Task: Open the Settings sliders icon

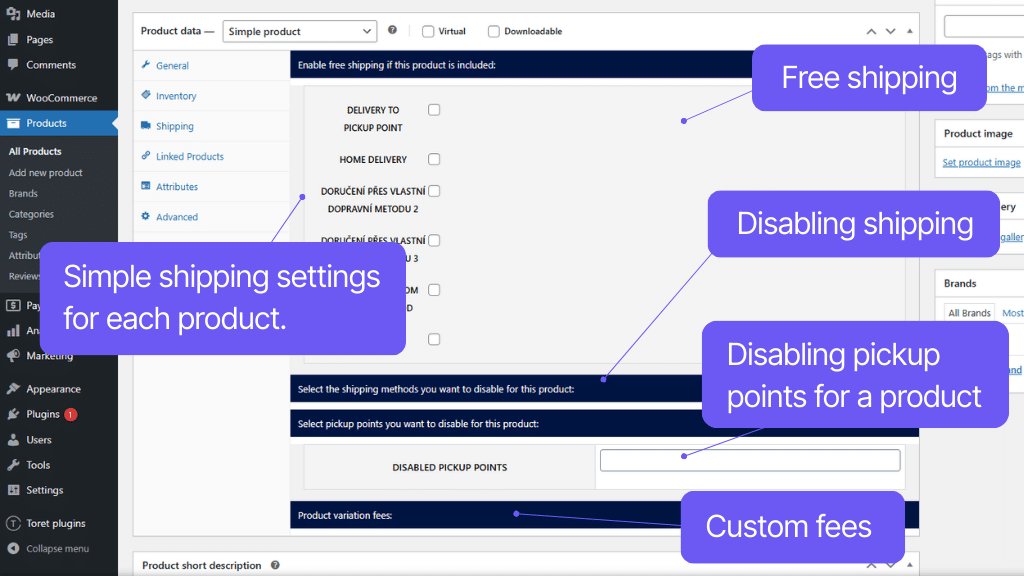Action: point(13,490)
